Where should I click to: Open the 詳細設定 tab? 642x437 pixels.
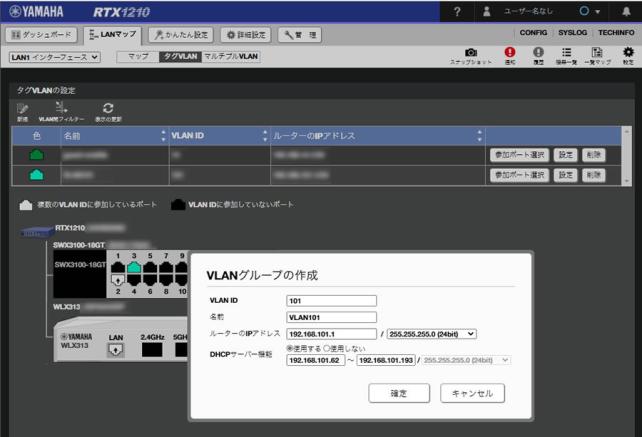[246, 35]
